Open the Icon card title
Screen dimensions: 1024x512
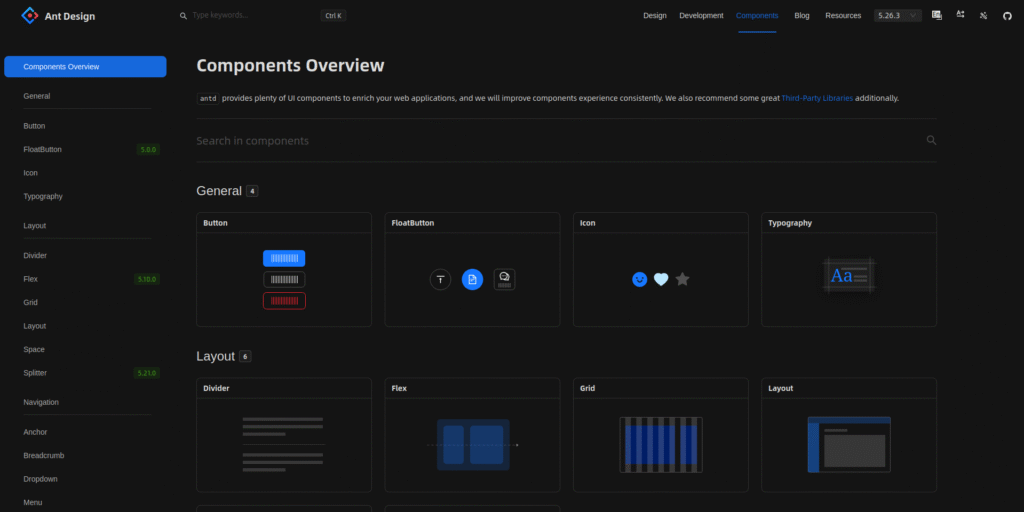[x=588, y=223]
